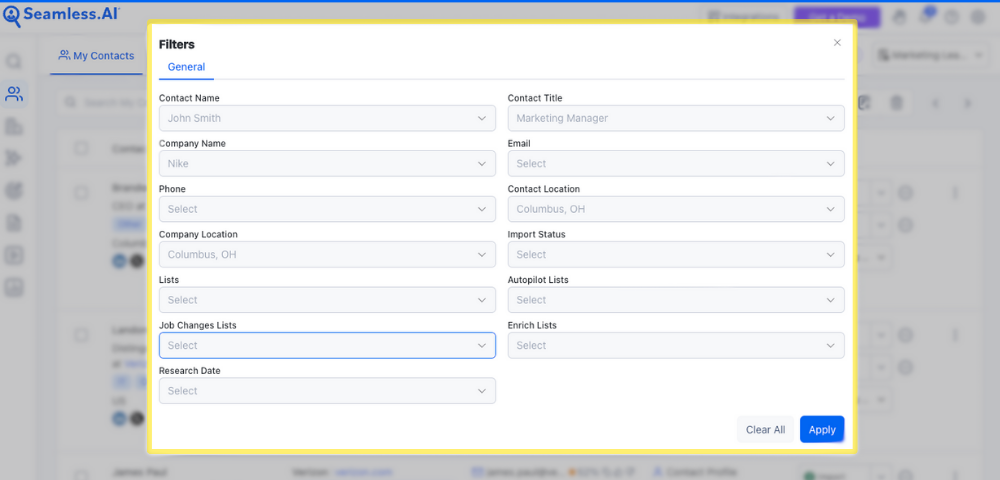Open the Contact Location dropdown
Image resolution: width=1000 pixels, height=480 pixels.
(676, 209)
